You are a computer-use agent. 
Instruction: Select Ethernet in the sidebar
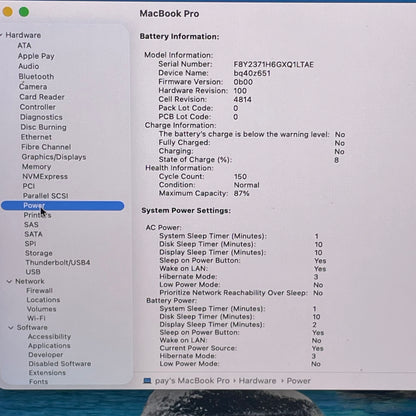click(36, 137)
